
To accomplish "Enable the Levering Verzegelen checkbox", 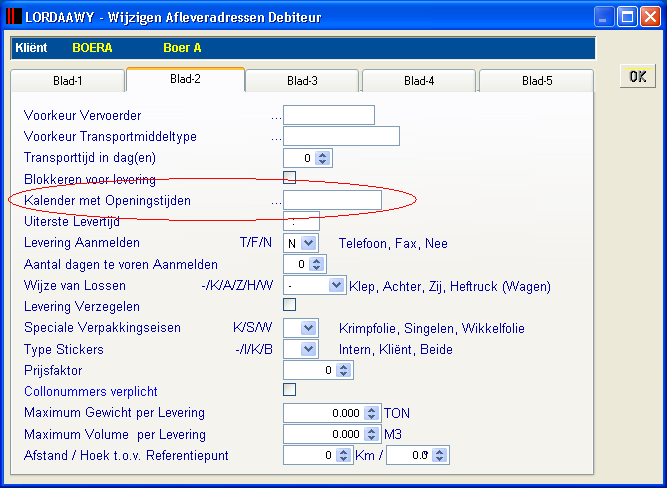I will coord(290,305).
